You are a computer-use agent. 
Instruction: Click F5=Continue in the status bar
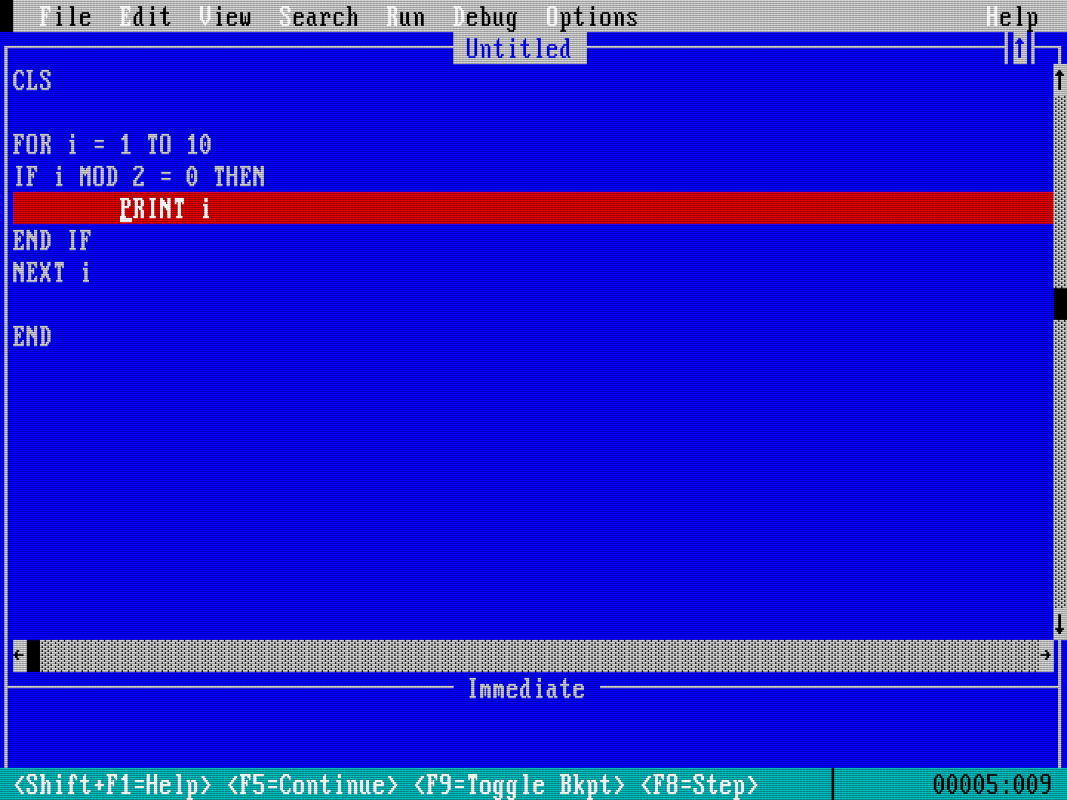click(x=310, y=785)
